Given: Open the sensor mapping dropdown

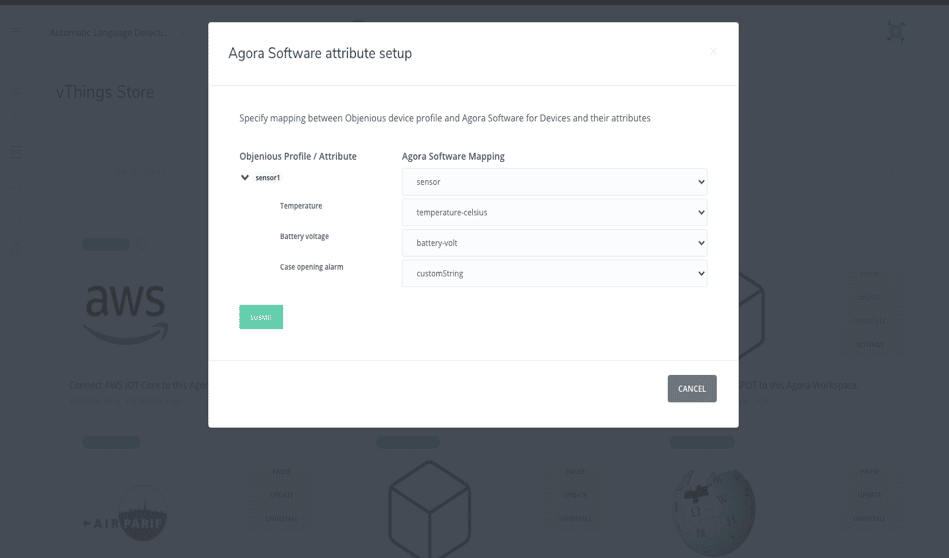Looking at the screenshot, I should click(554, 182).
